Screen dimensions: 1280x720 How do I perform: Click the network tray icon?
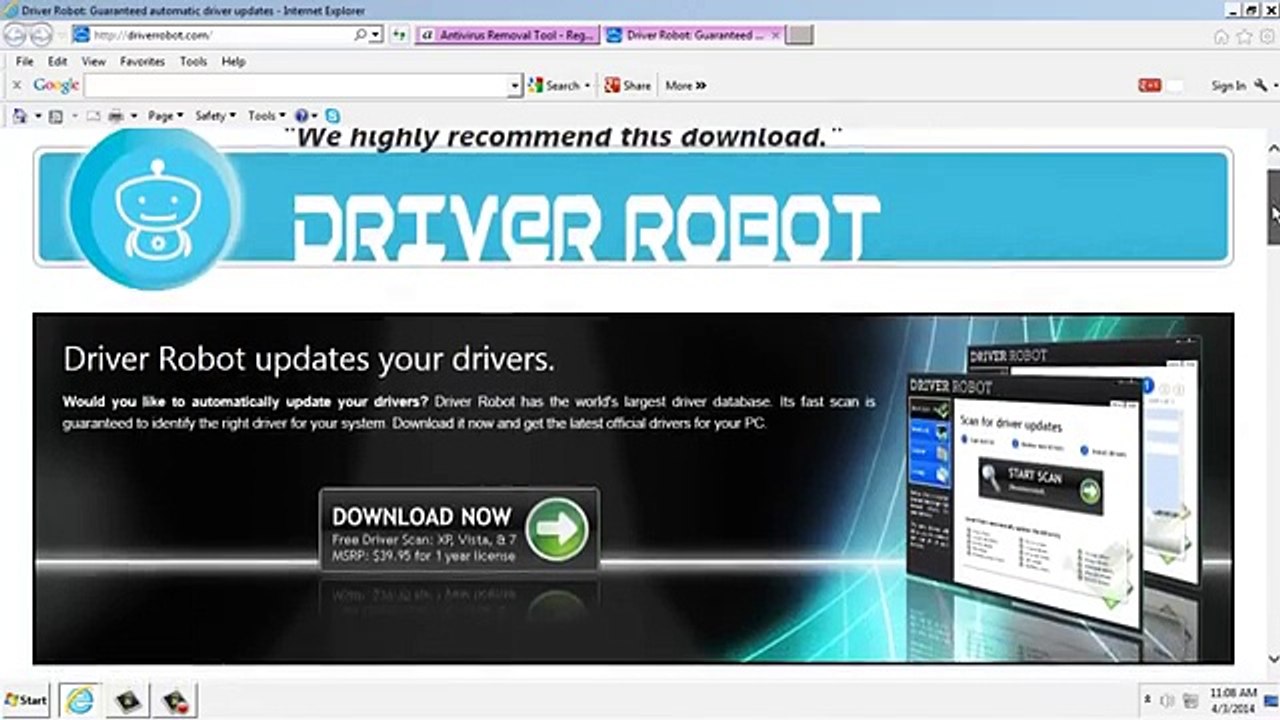(x=1190, y=701)
